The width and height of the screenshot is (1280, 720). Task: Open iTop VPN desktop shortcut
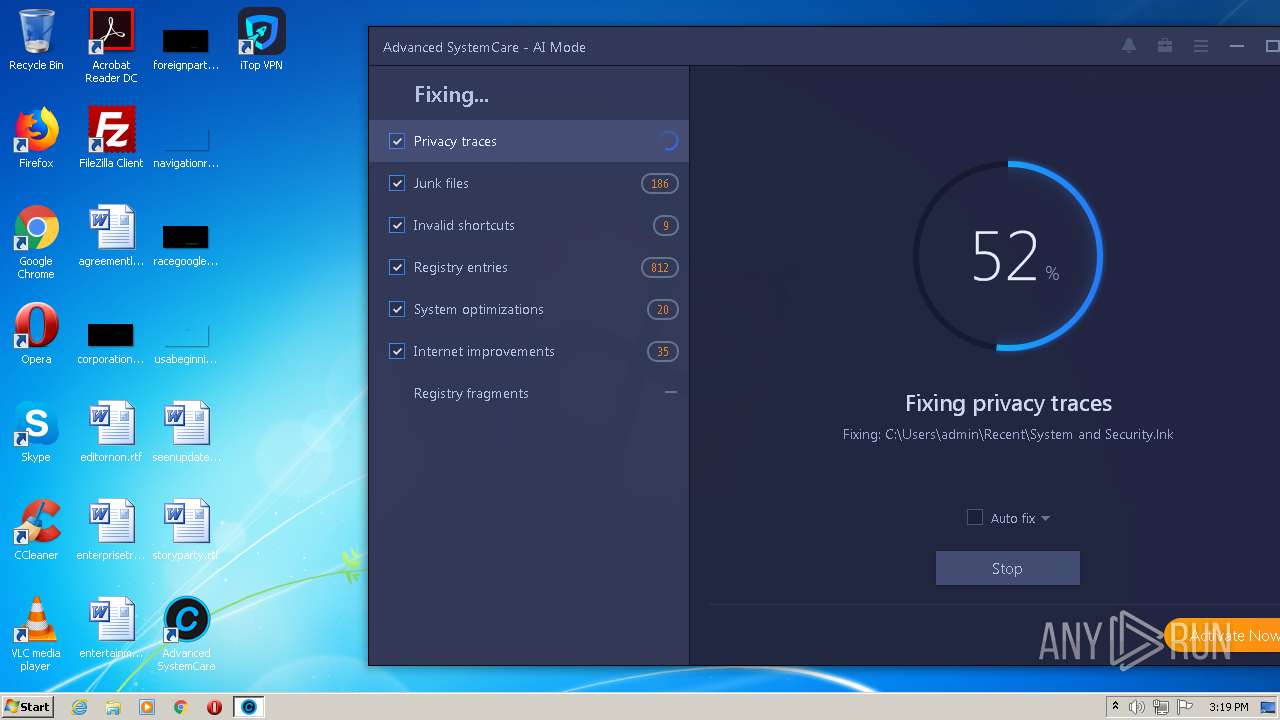point(261,40)
